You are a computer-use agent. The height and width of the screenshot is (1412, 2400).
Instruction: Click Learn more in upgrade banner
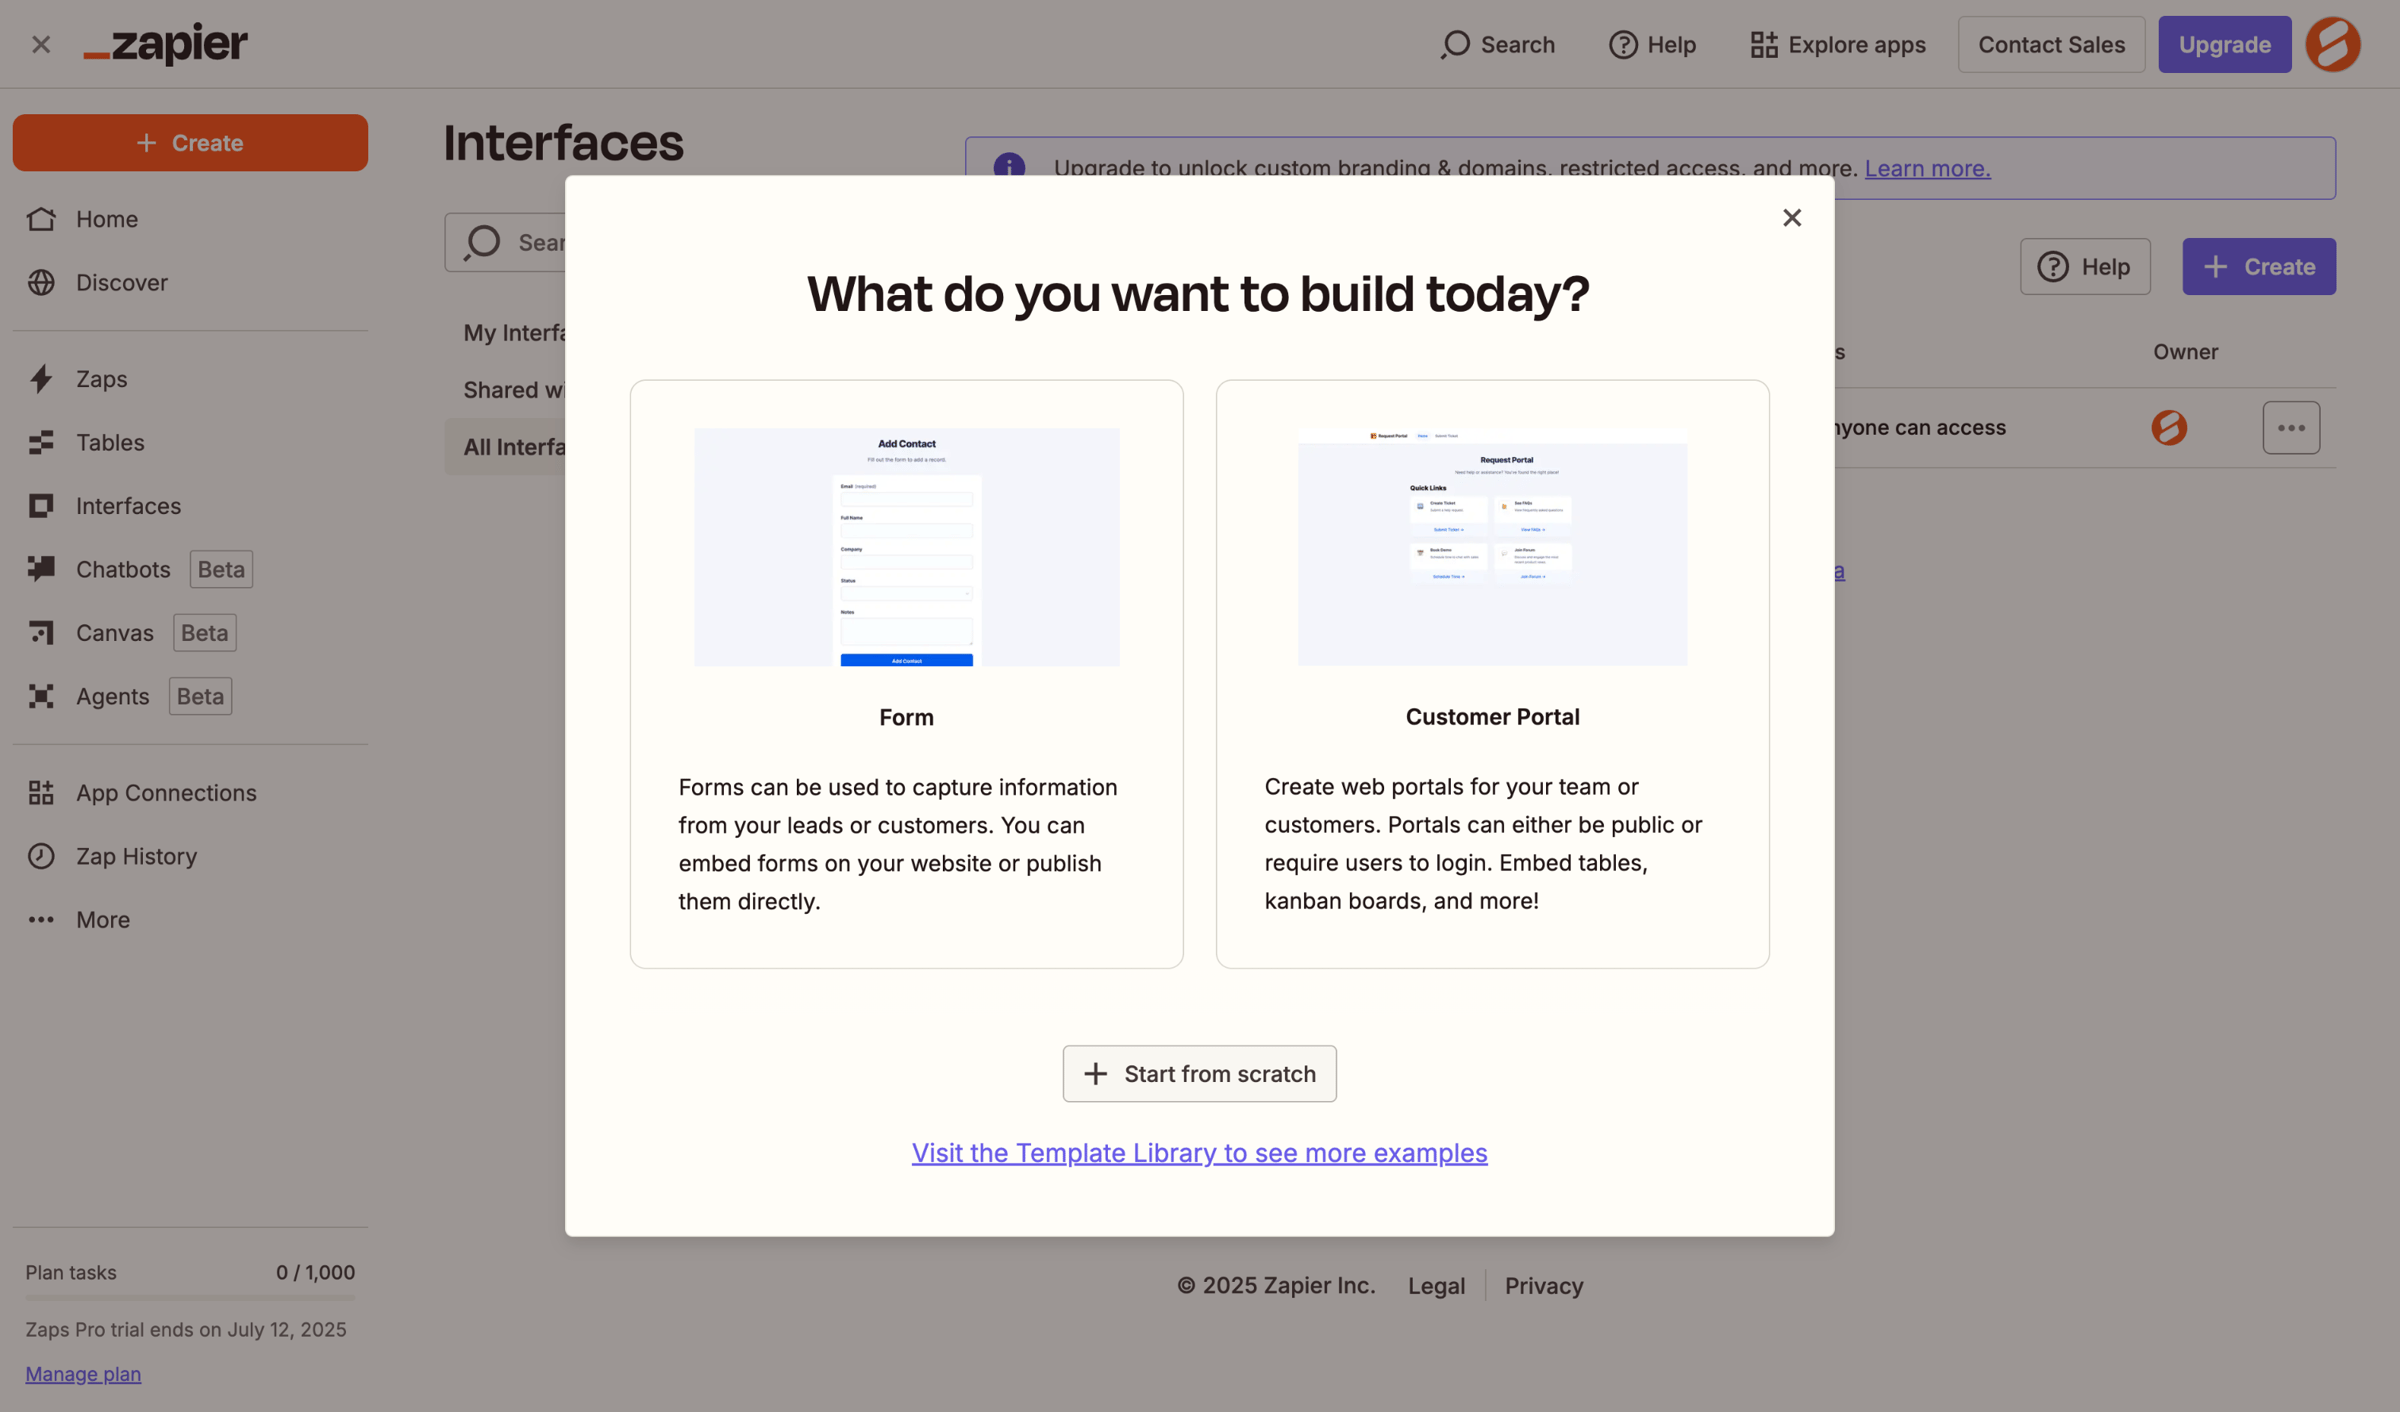click(1927, 168)
